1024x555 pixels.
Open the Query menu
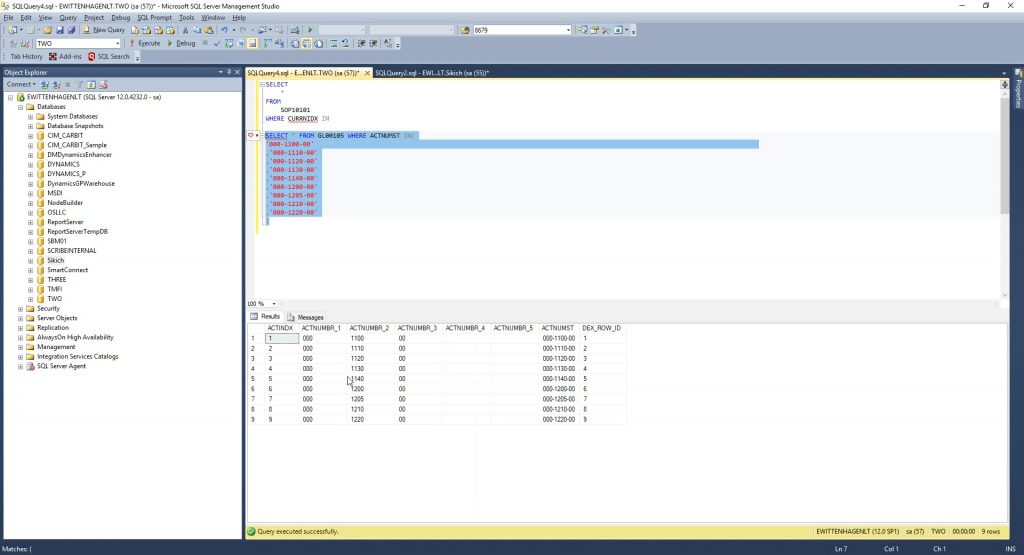[x=68, y=17]
